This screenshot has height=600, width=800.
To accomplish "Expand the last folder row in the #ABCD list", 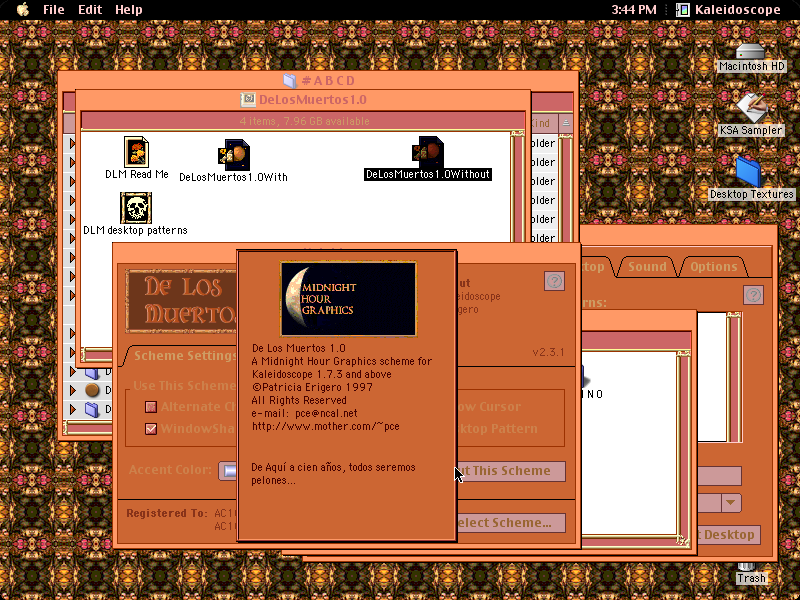I will click(x=73, y=409).
